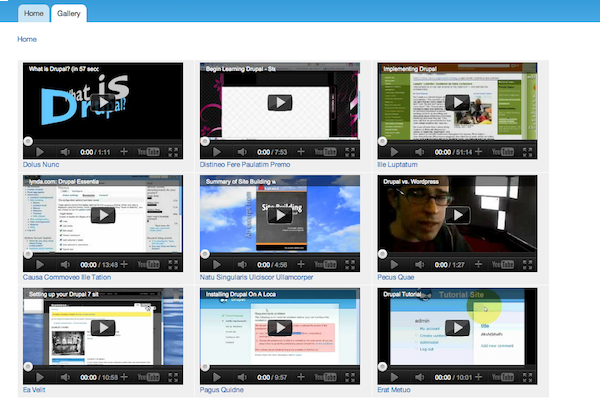Open the Home tab
This screenshot has height=398, width=600.
point(34,13)
